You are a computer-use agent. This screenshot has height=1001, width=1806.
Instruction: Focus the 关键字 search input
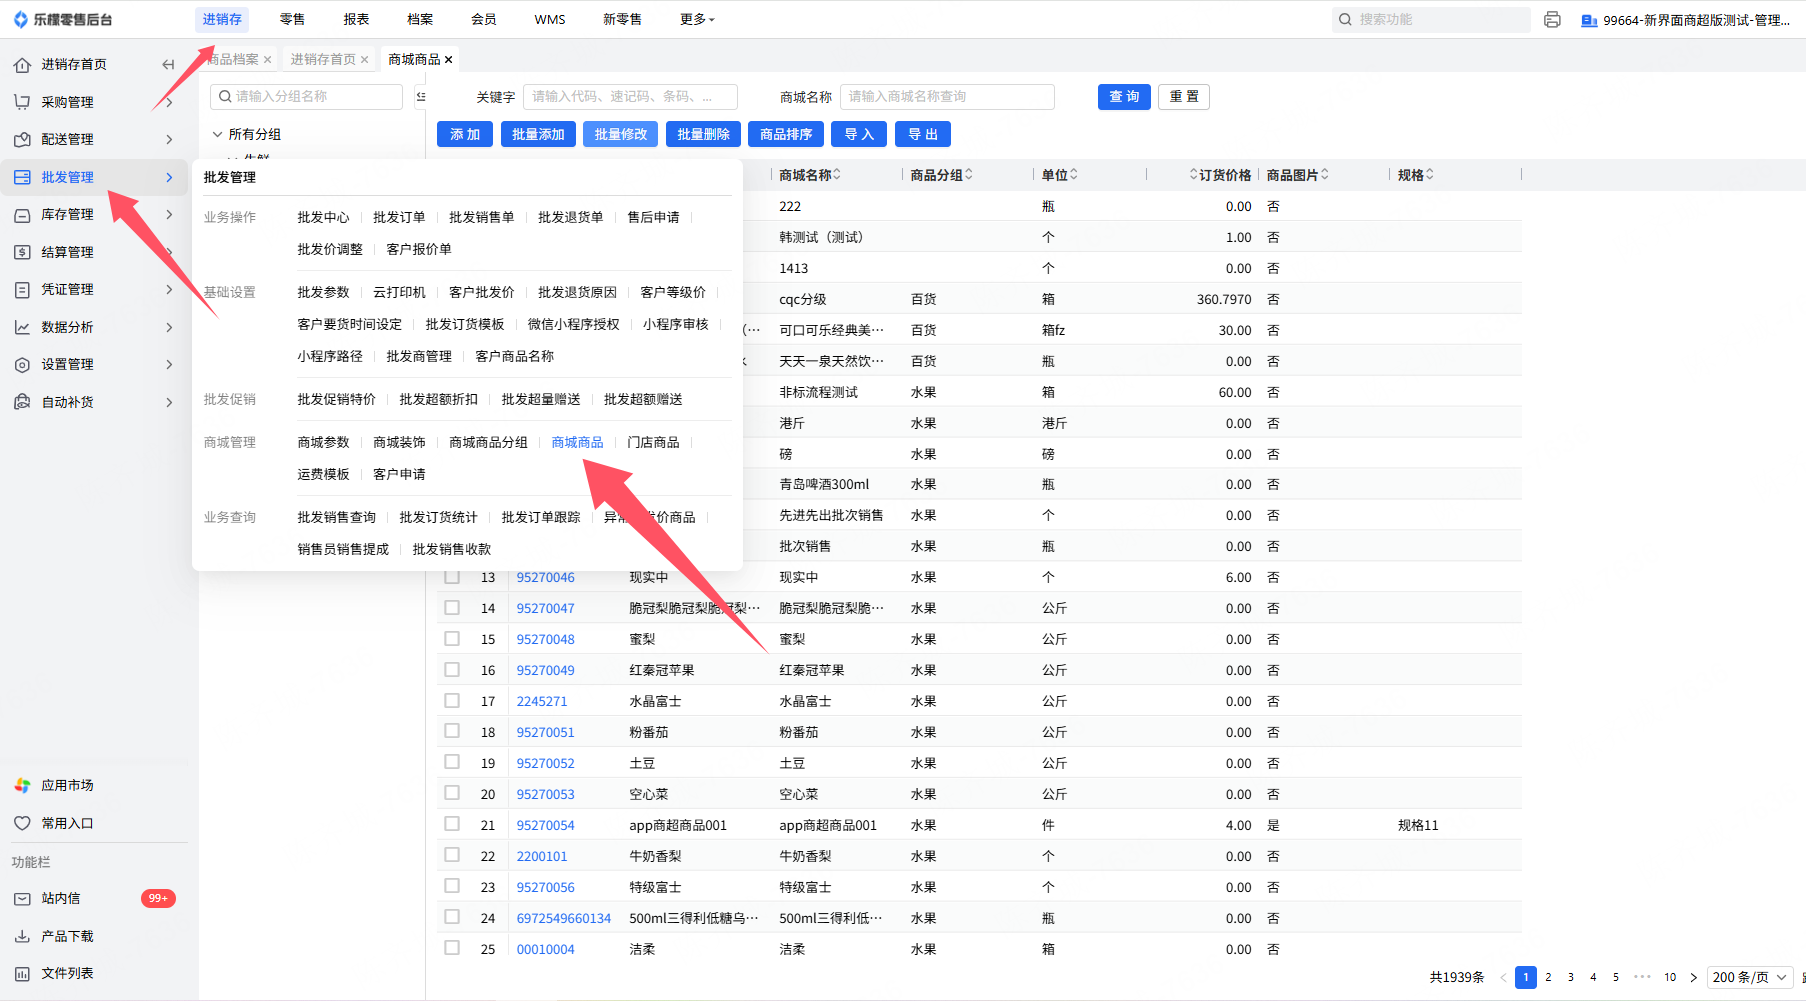[x=630, y=96]
